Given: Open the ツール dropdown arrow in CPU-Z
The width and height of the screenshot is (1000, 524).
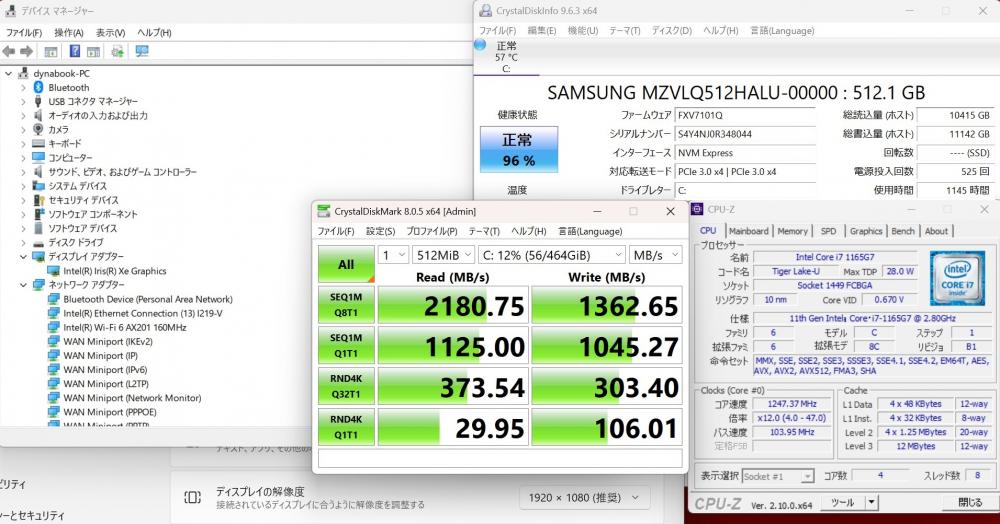Looking at the screenshot, I should [871, 502].
